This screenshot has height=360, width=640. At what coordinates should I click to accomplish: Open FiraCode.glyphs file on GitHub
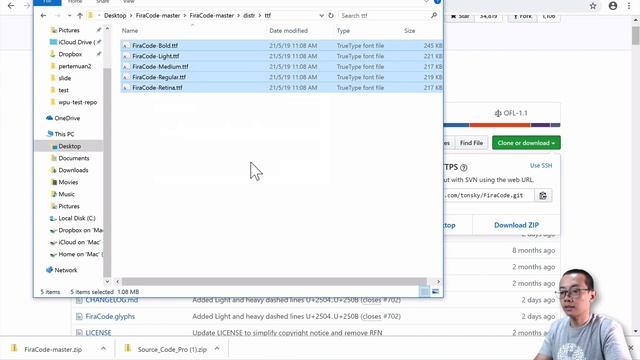point(110,316)
